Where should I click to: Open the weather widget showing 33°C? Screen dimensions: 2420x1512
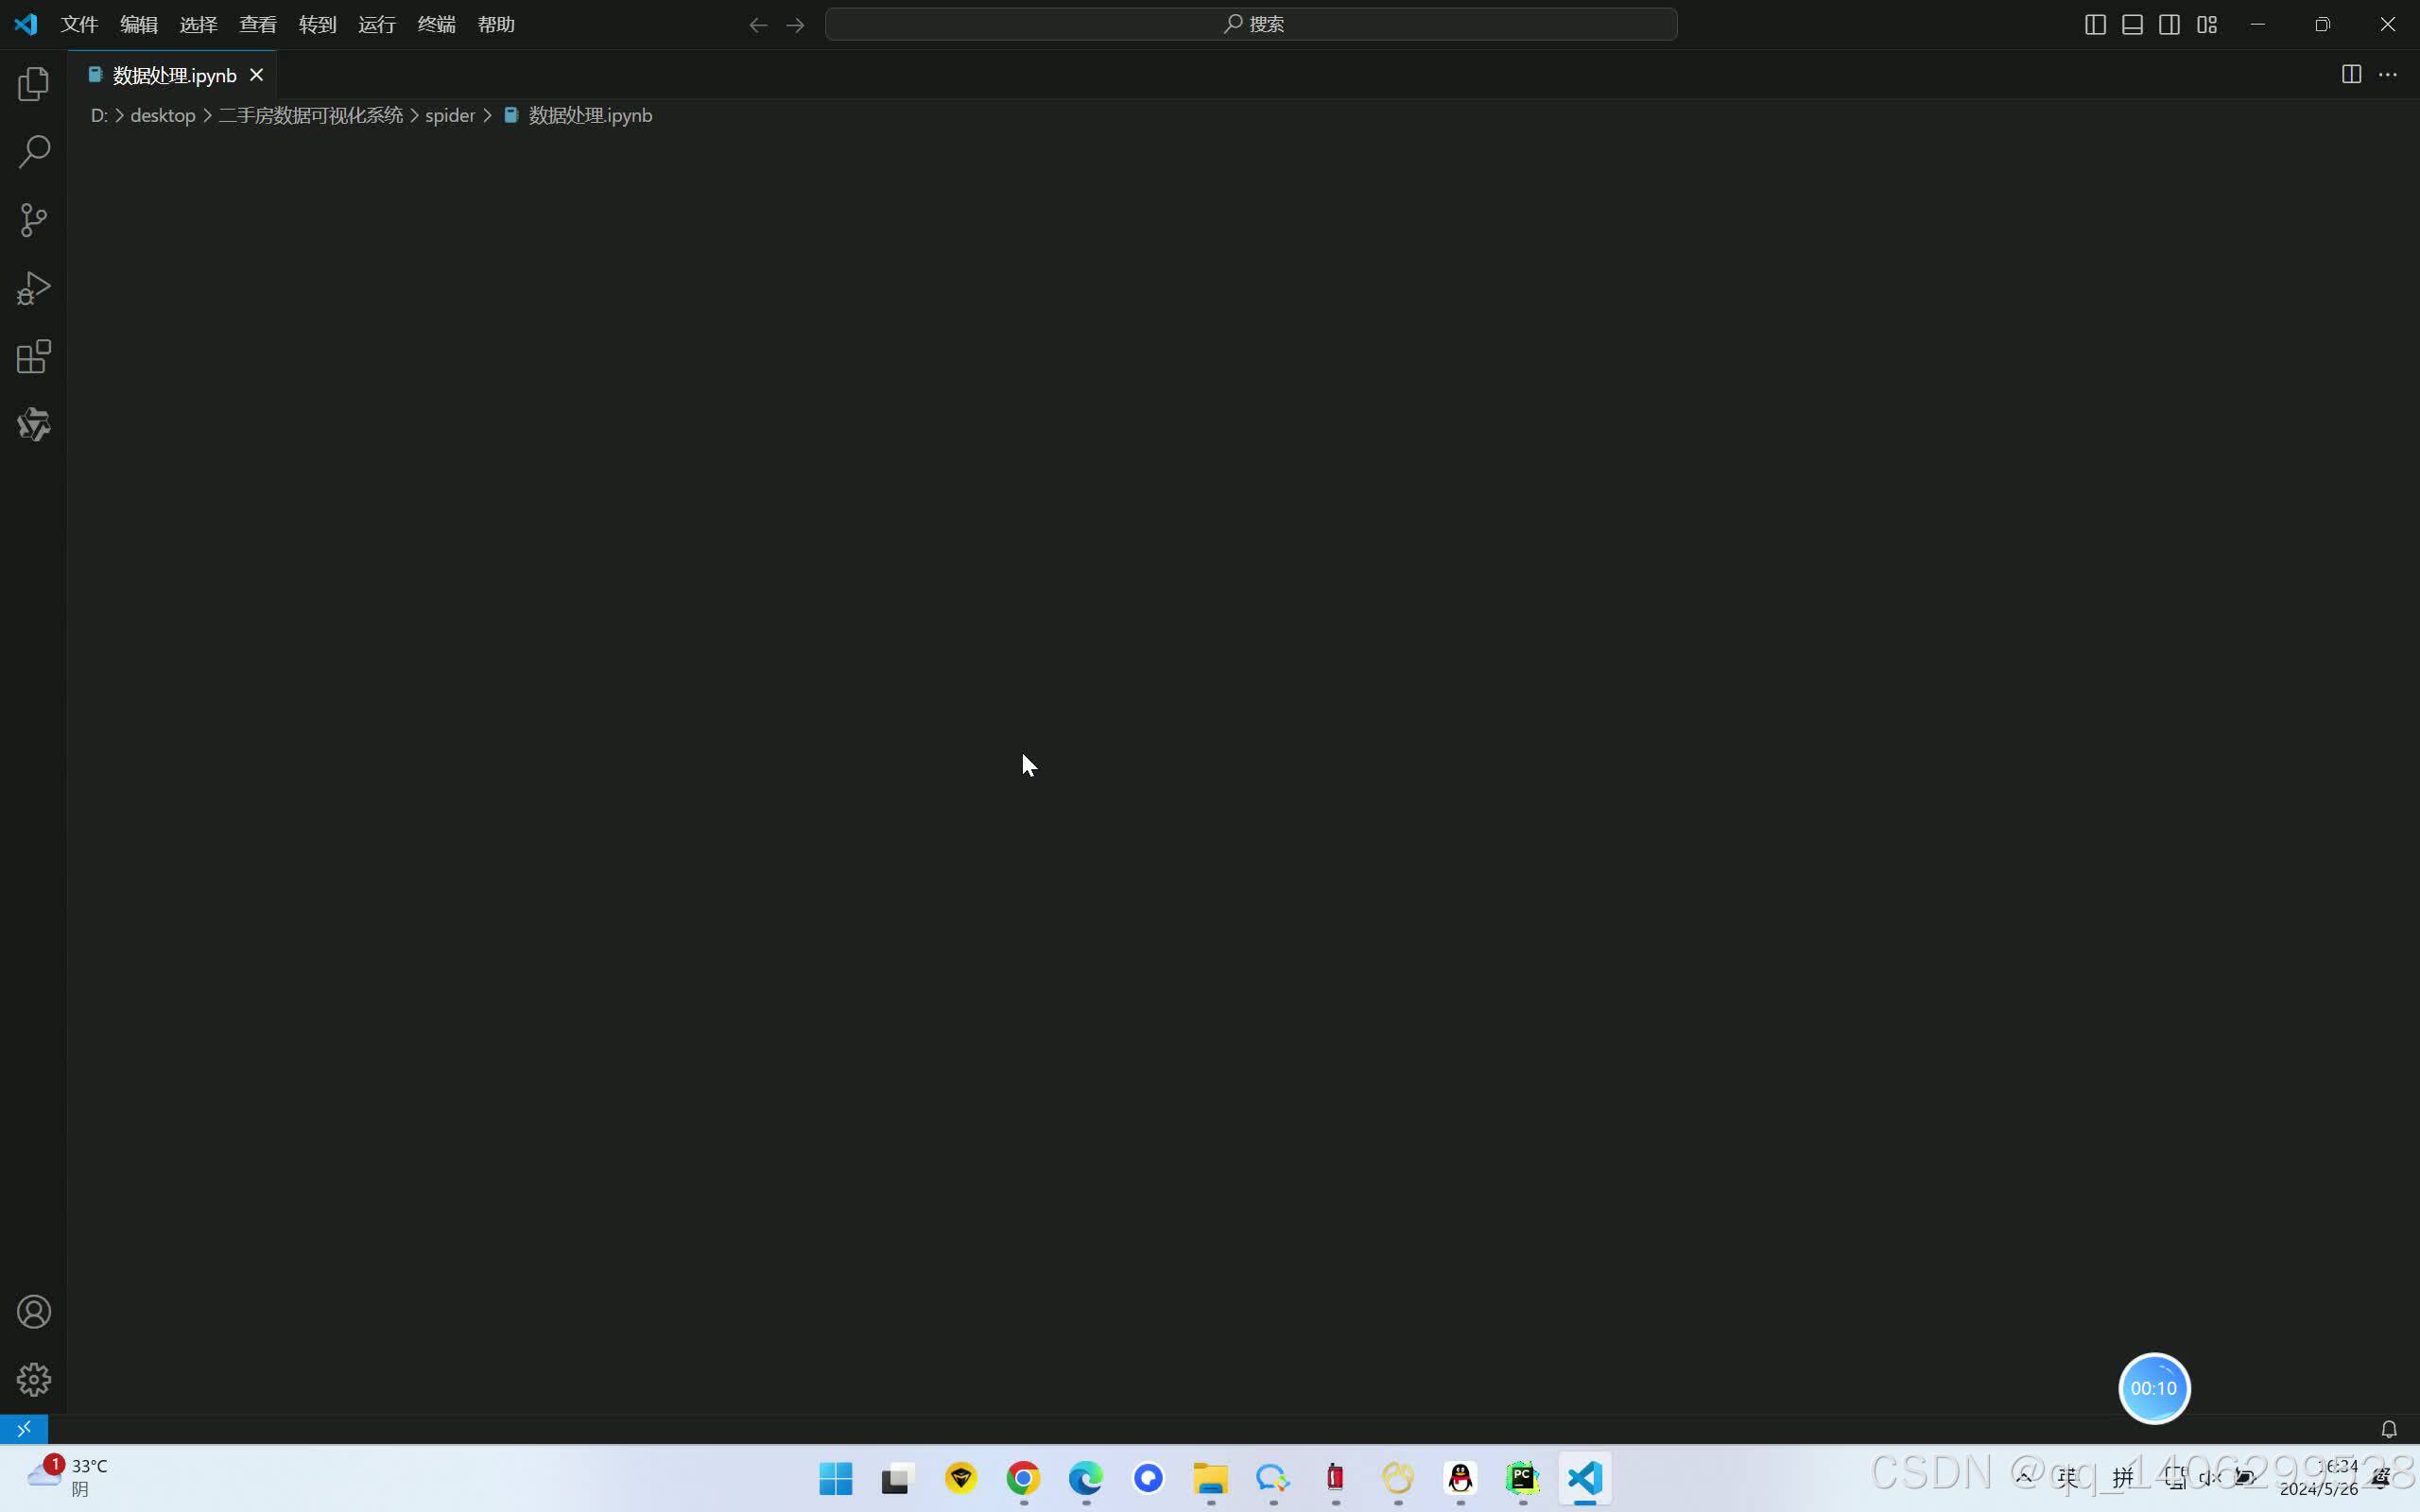(x=68, y=1476)
